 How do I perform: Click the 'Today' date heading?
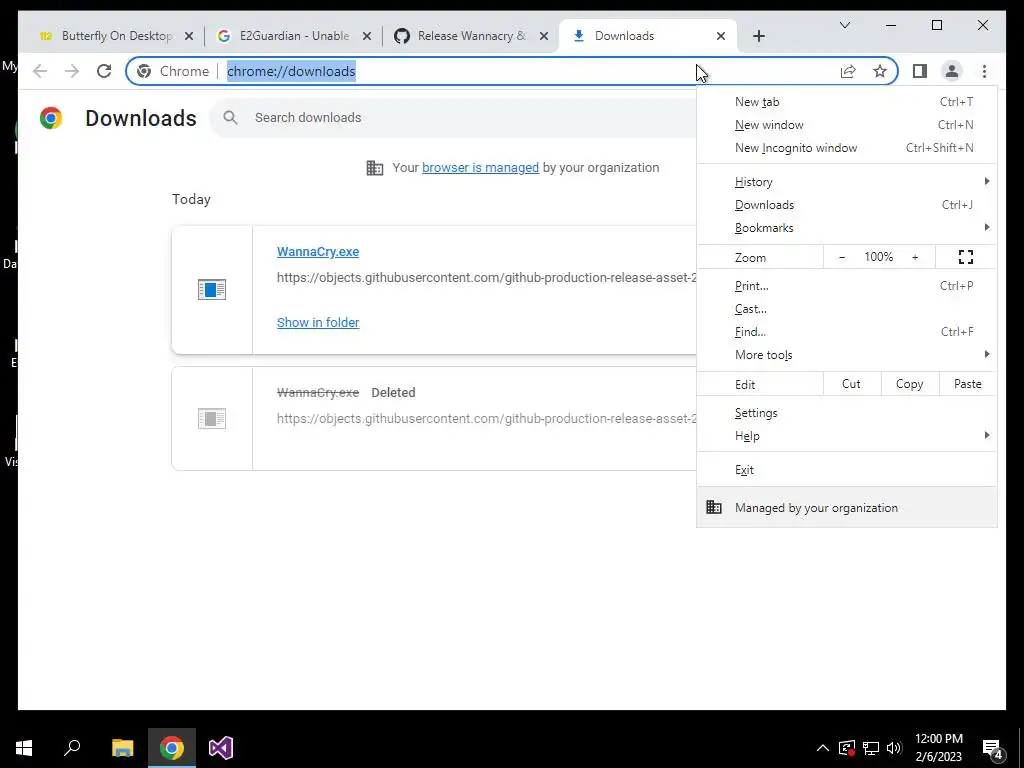(191, 199)
